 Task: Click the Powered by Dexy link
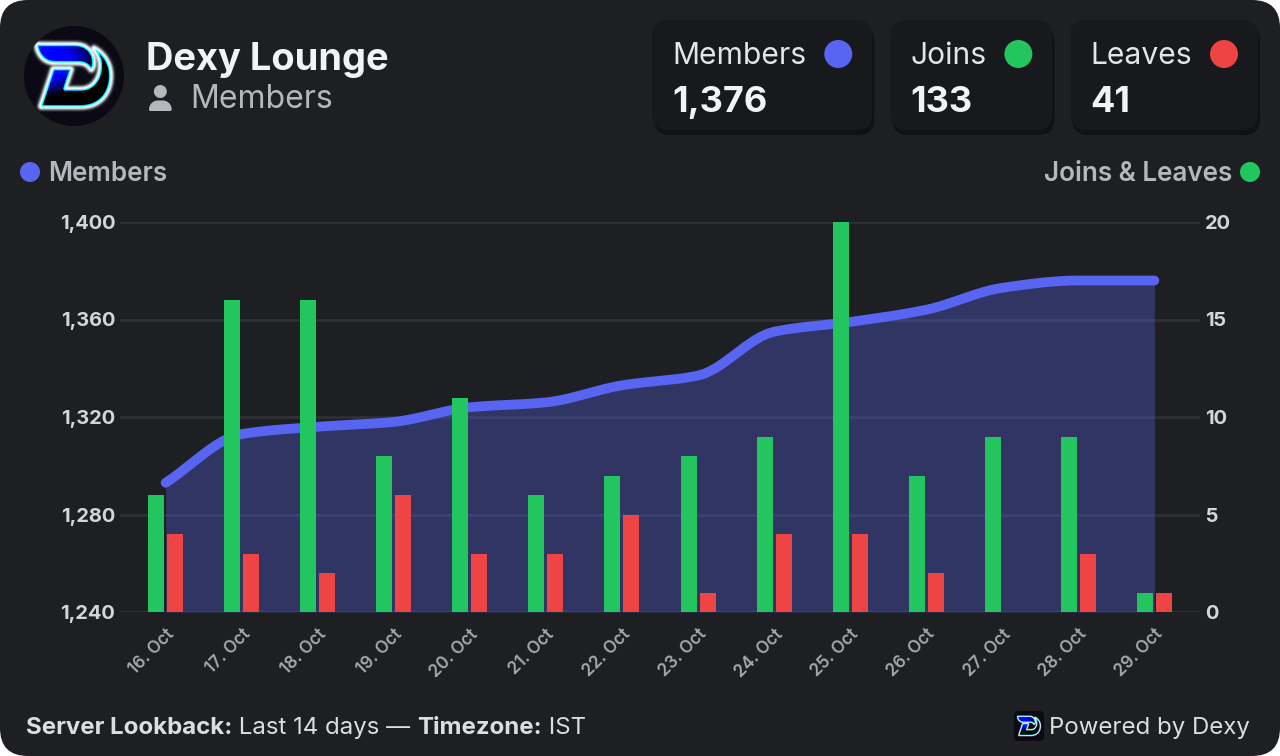click(x=1132, y=726)
